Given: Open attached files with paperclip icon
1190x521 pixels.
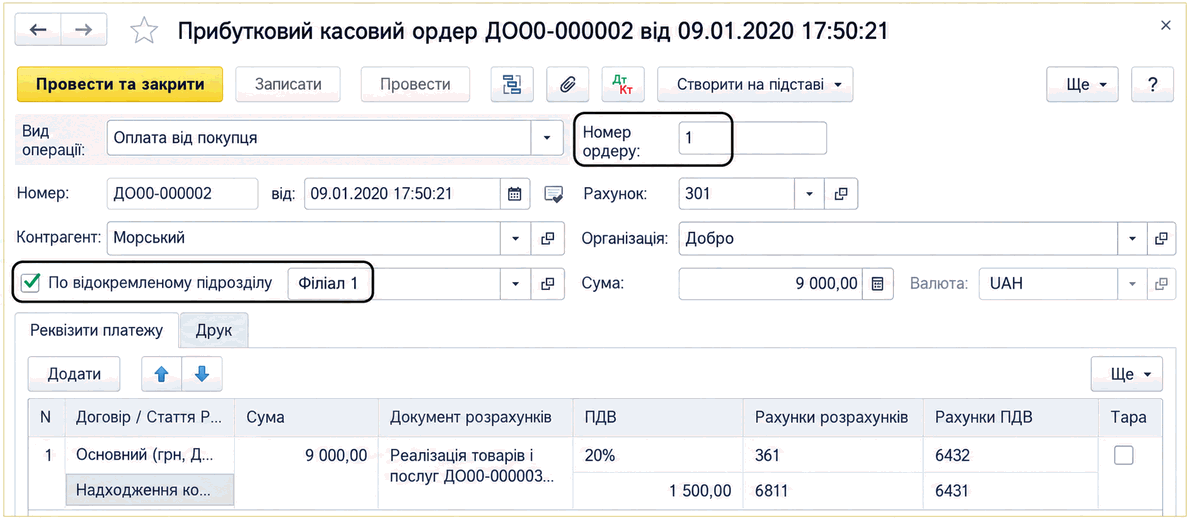Looking at the screenshot, I should click(568, 84).
